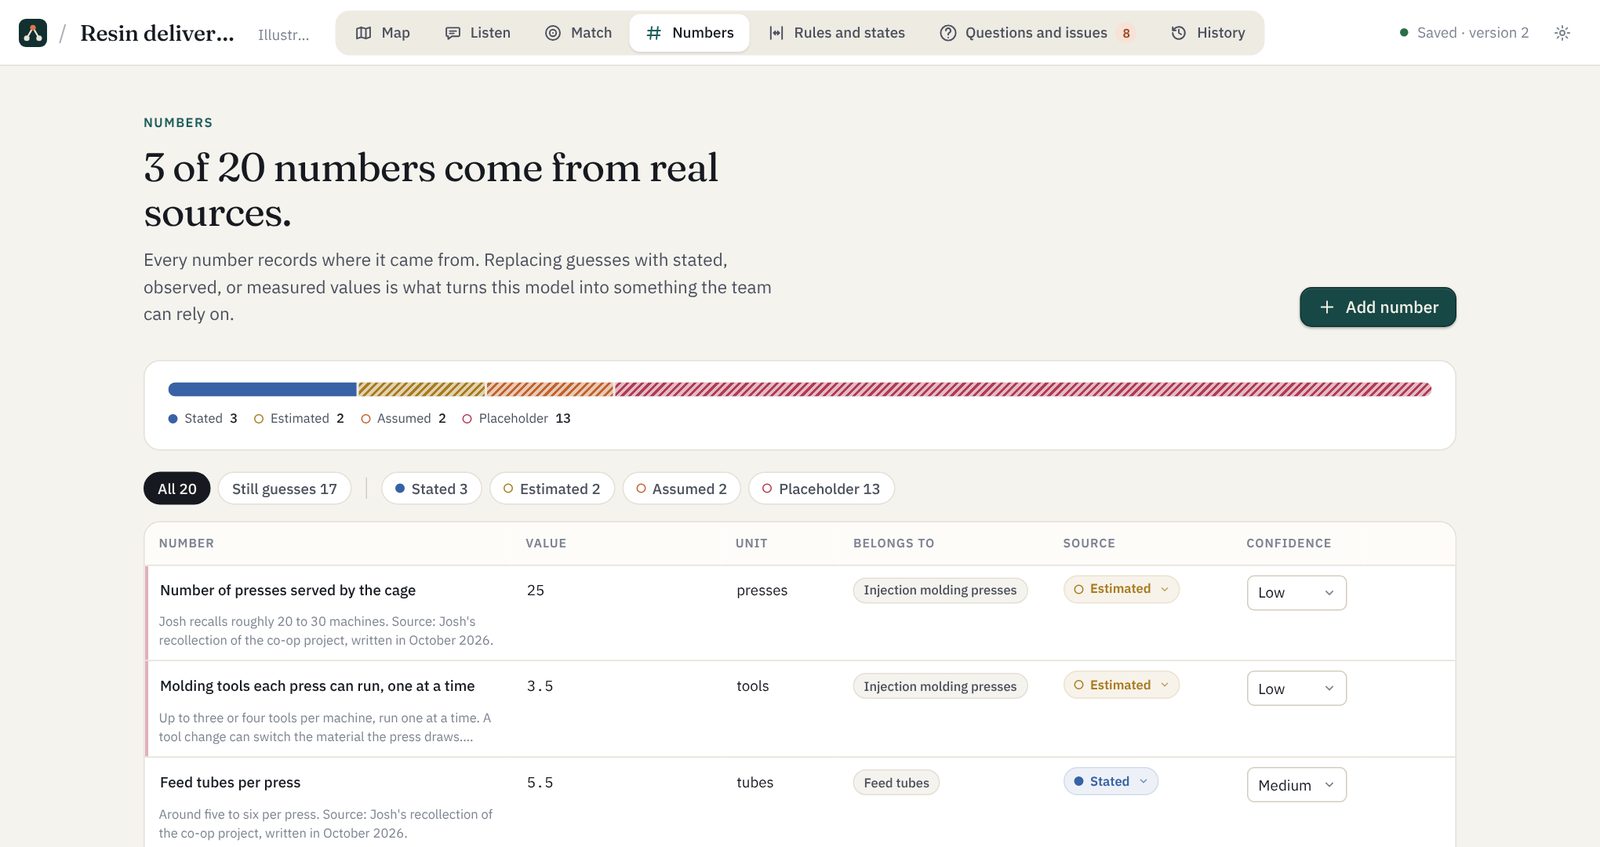1600x847 pixels.
Task: Toggle the Placeholder 13 filter chip
Action: [x=821, y=488]
